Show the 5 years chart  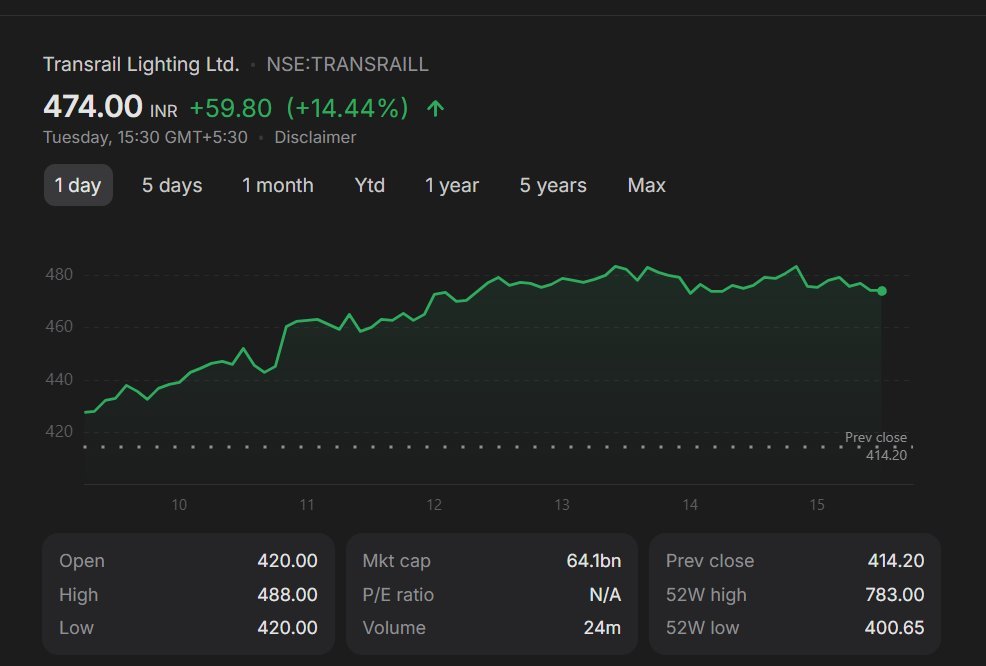[553, 185]
